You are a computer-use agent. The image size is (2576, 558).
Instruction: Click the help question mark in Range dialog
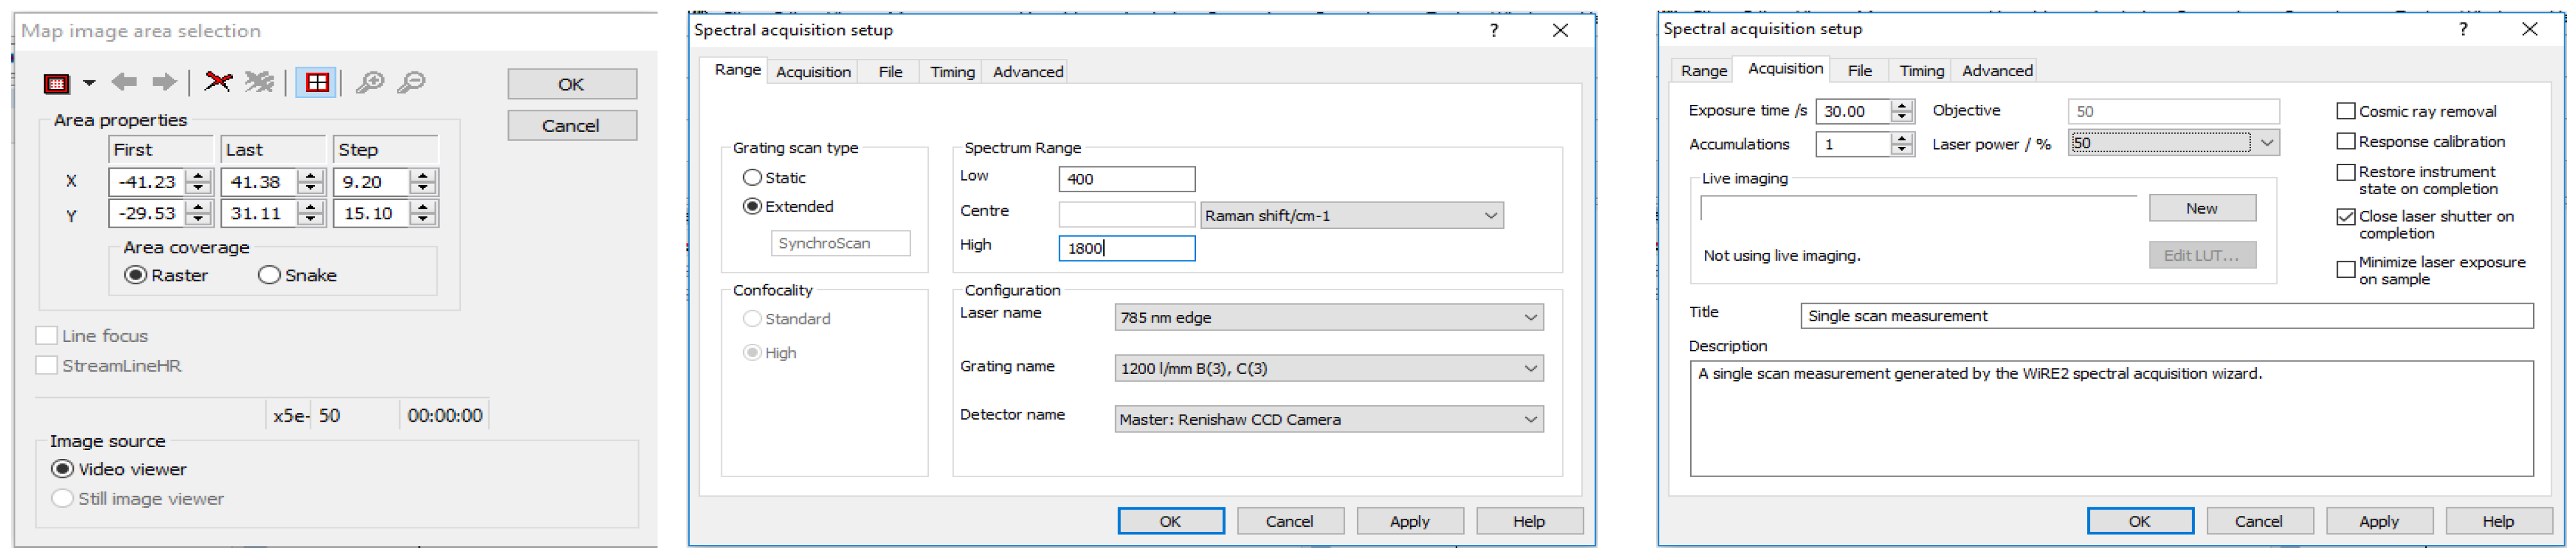click(x=1493, y=31)
